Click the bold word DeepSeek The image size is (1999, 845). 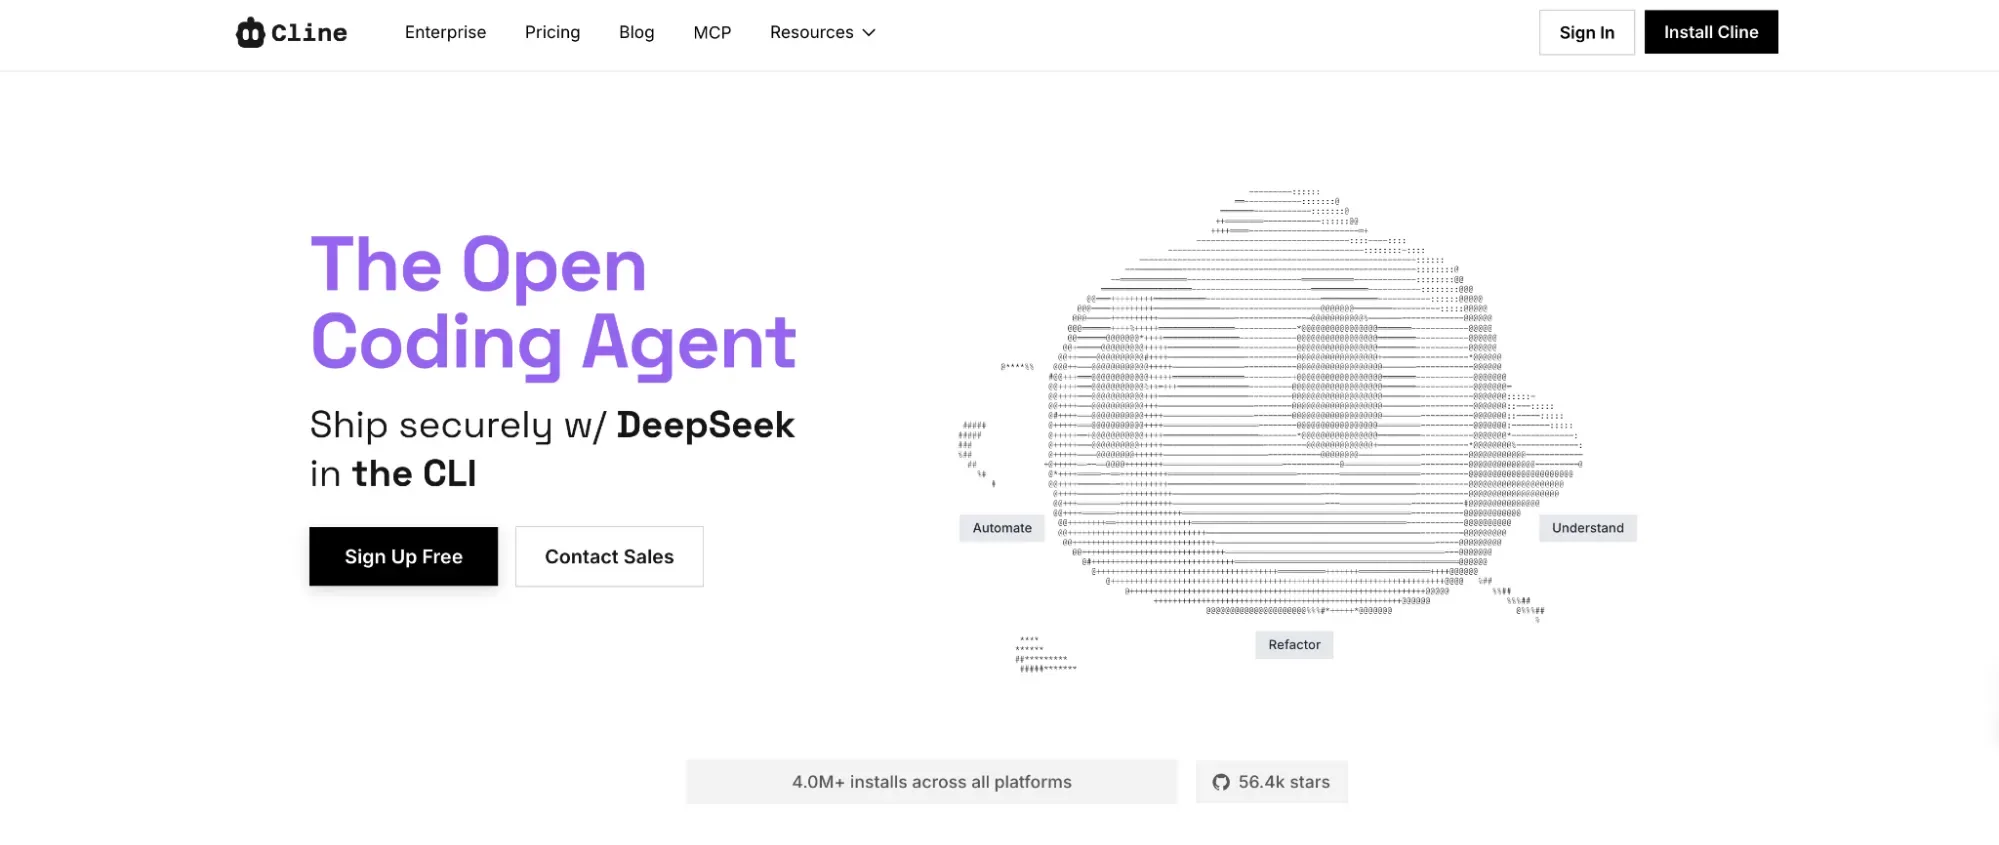[x=705, y=425]
